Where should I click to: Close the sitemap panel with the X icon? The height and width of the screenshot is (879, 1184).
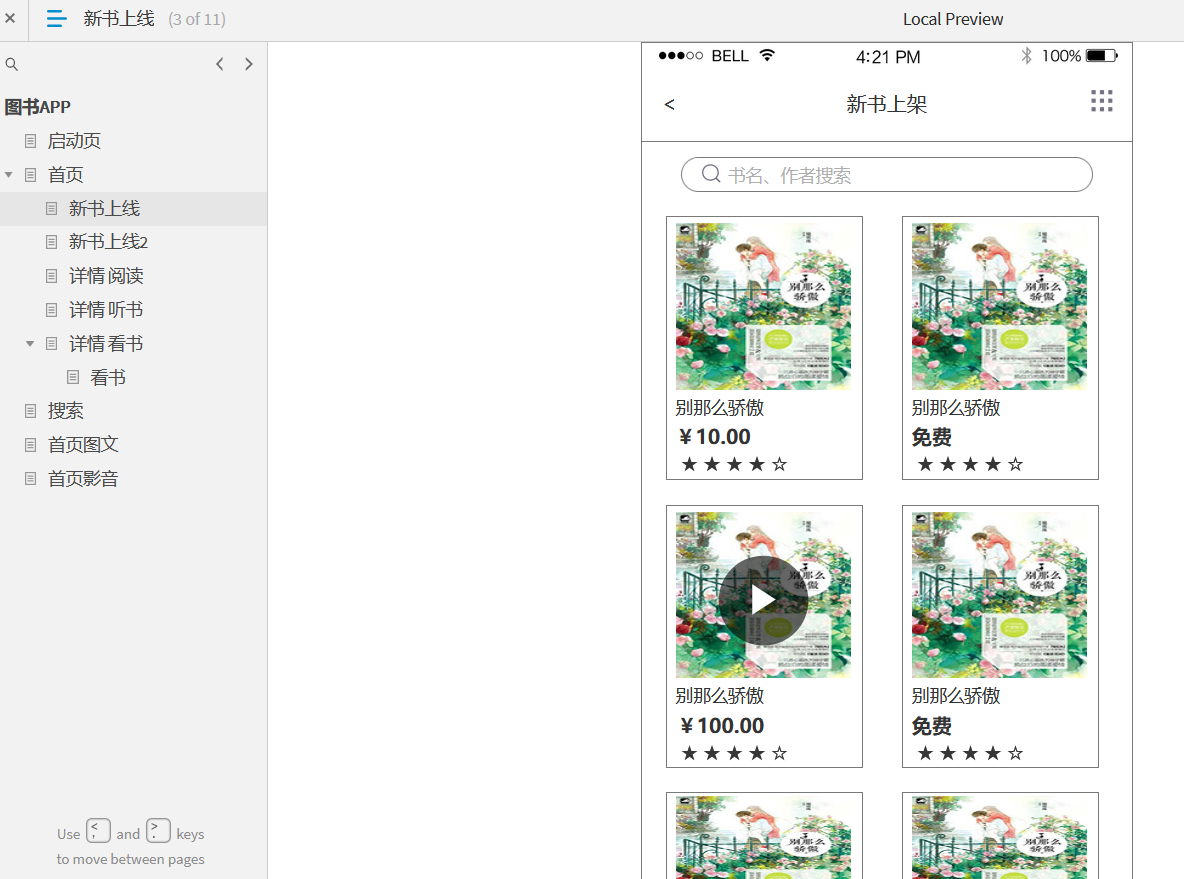click(x=10, y=17)
